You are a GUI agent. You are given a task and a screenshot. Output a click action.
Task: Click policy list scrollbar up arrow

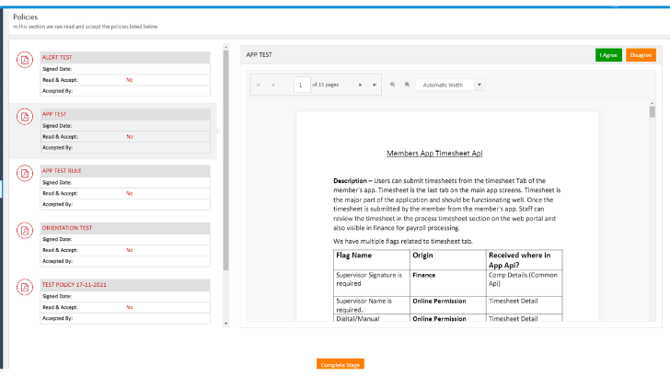tap(226, 47)
